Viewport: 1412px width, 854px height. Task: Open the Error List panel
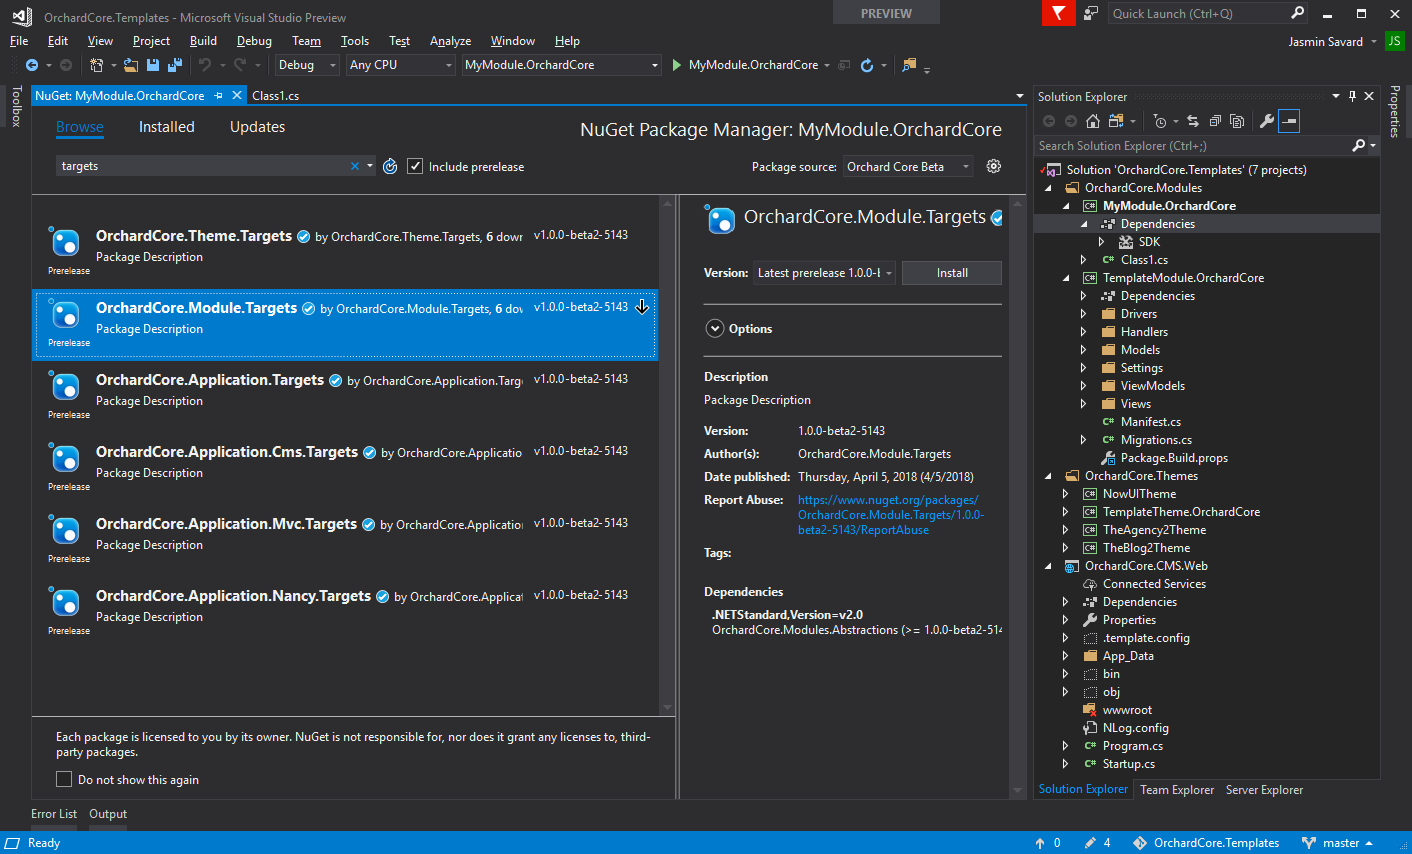pyautogui.click(x=54, y=814)
